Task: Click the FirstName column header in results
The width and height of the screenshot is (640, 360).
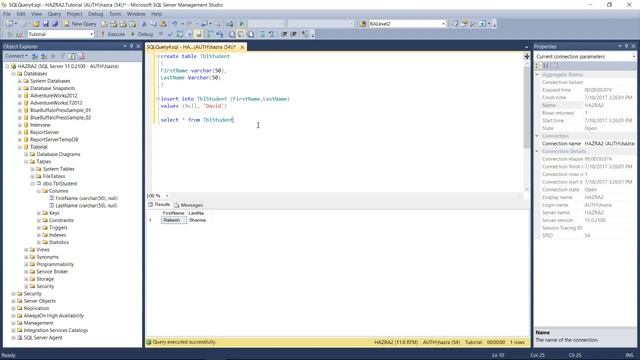Action: coord(174,213)
